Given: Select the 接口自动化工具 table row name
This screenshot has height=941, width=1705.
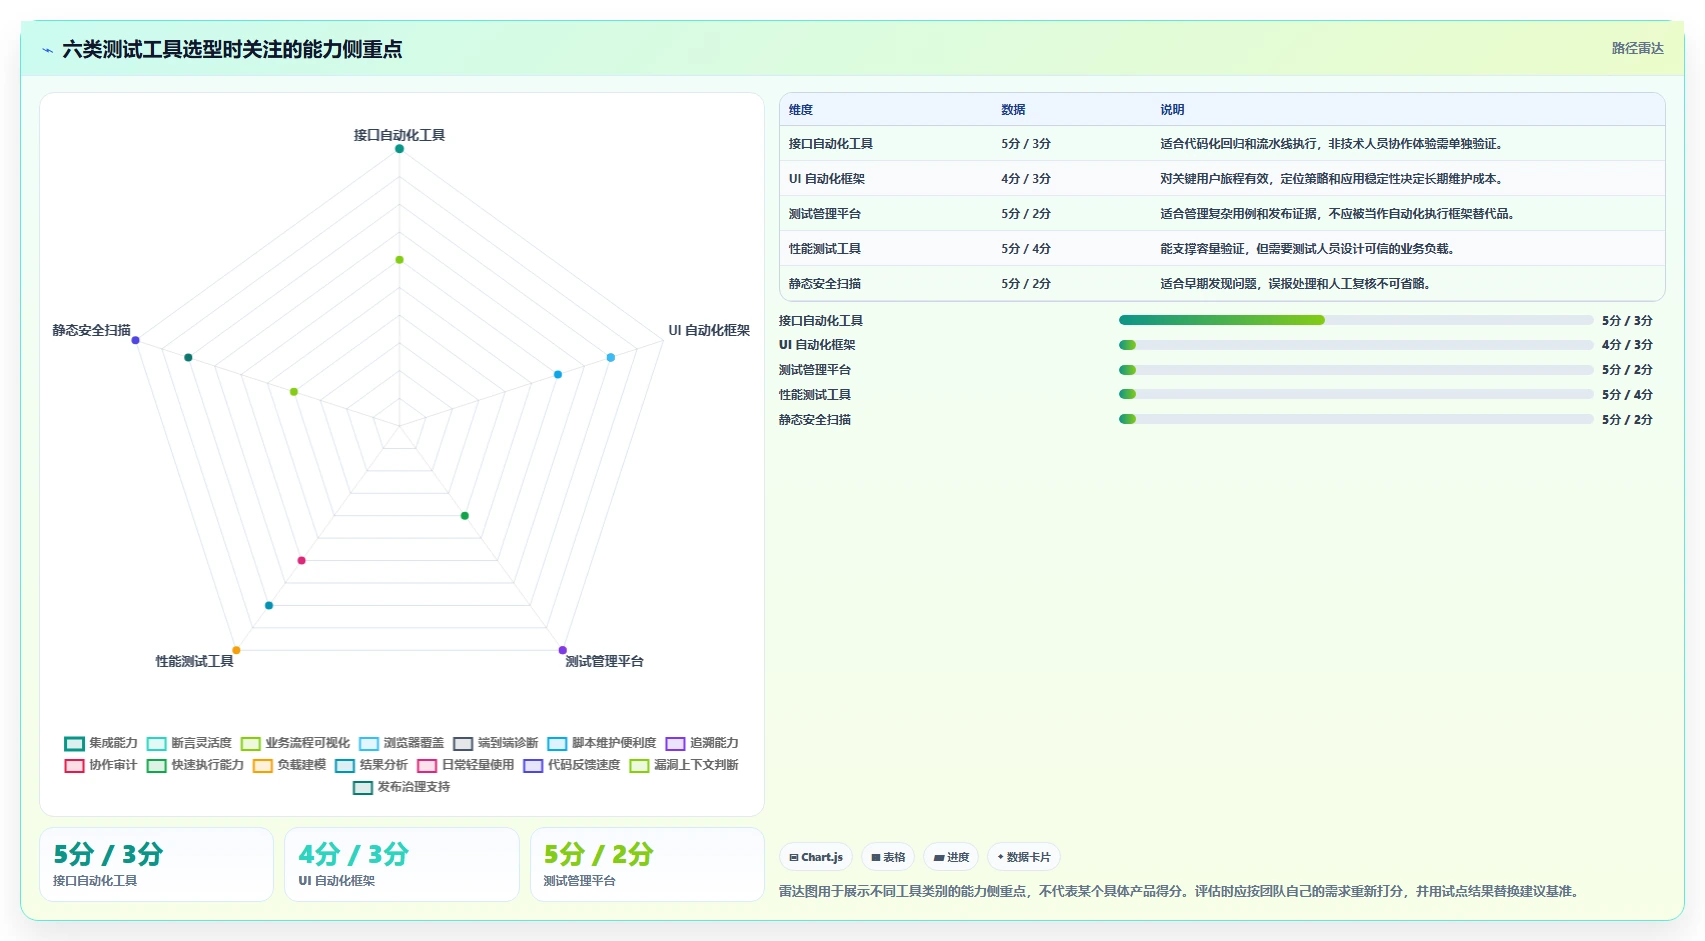Looking at the screenshot, I should pyautogui.click(x=830, y=144).
